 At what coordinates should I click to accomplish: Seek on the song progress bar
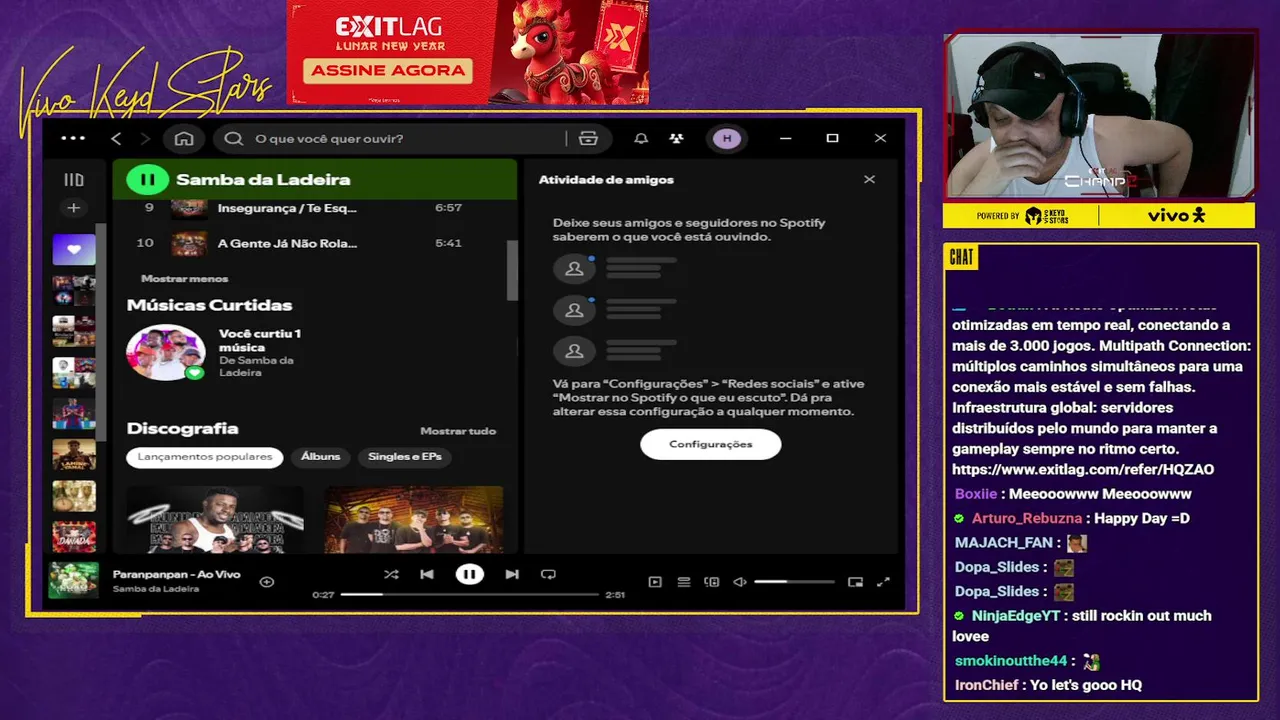[469, 594]
